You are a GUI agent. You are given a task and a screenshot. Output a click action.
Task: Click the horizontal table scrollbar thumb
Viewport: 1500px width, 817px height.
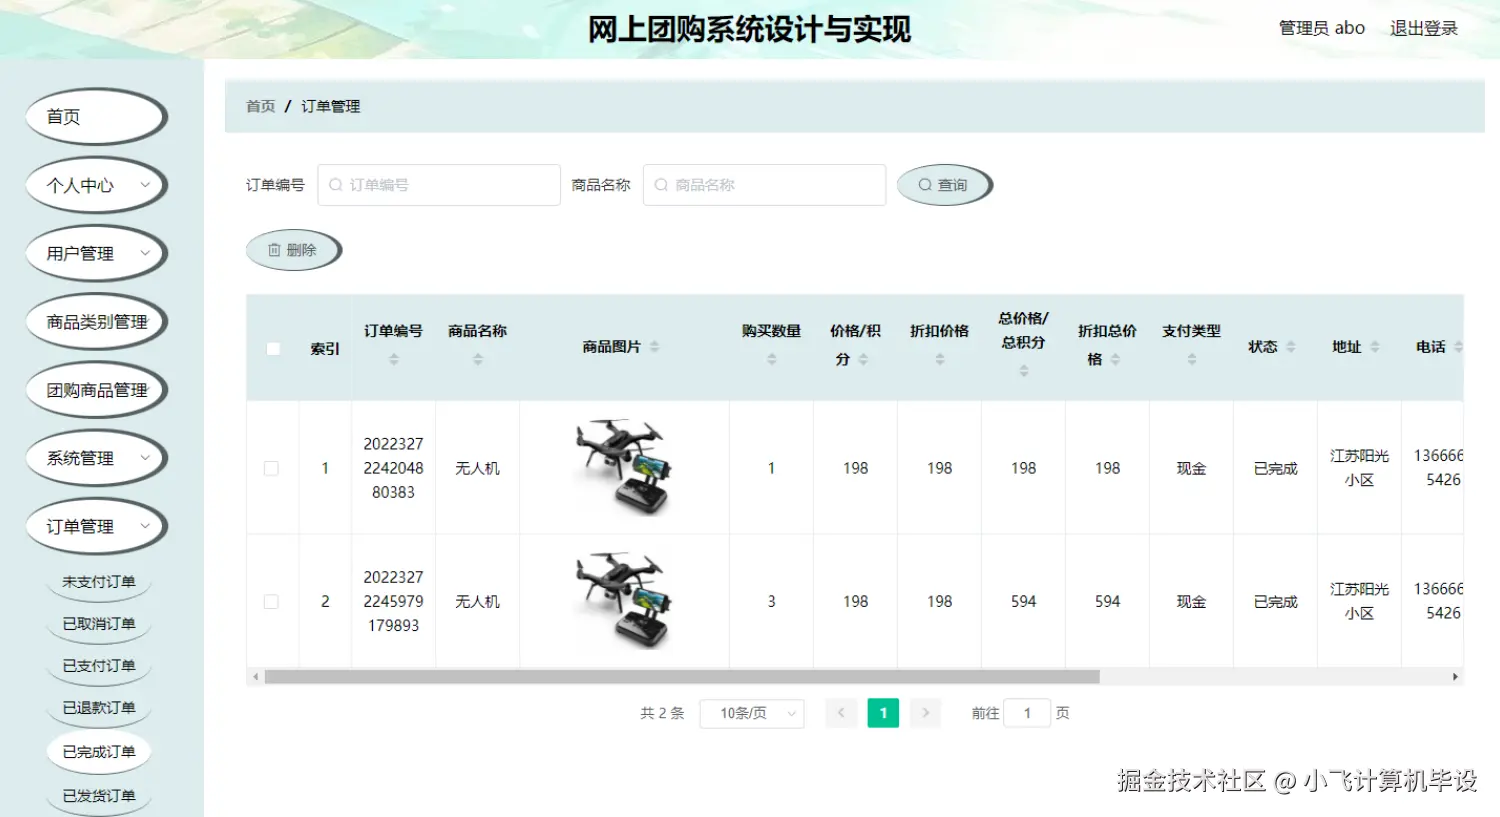click(682, 677)
